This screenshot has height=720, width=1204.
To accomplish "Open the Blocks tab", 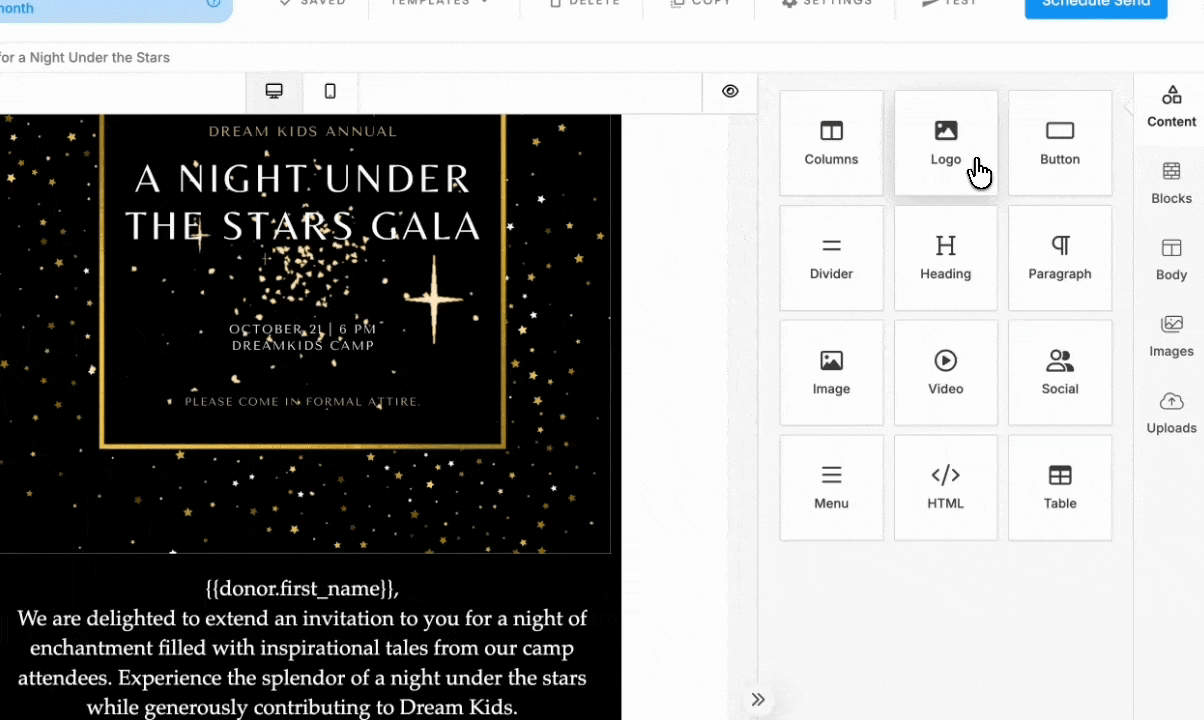I will tap(1171, 184).
